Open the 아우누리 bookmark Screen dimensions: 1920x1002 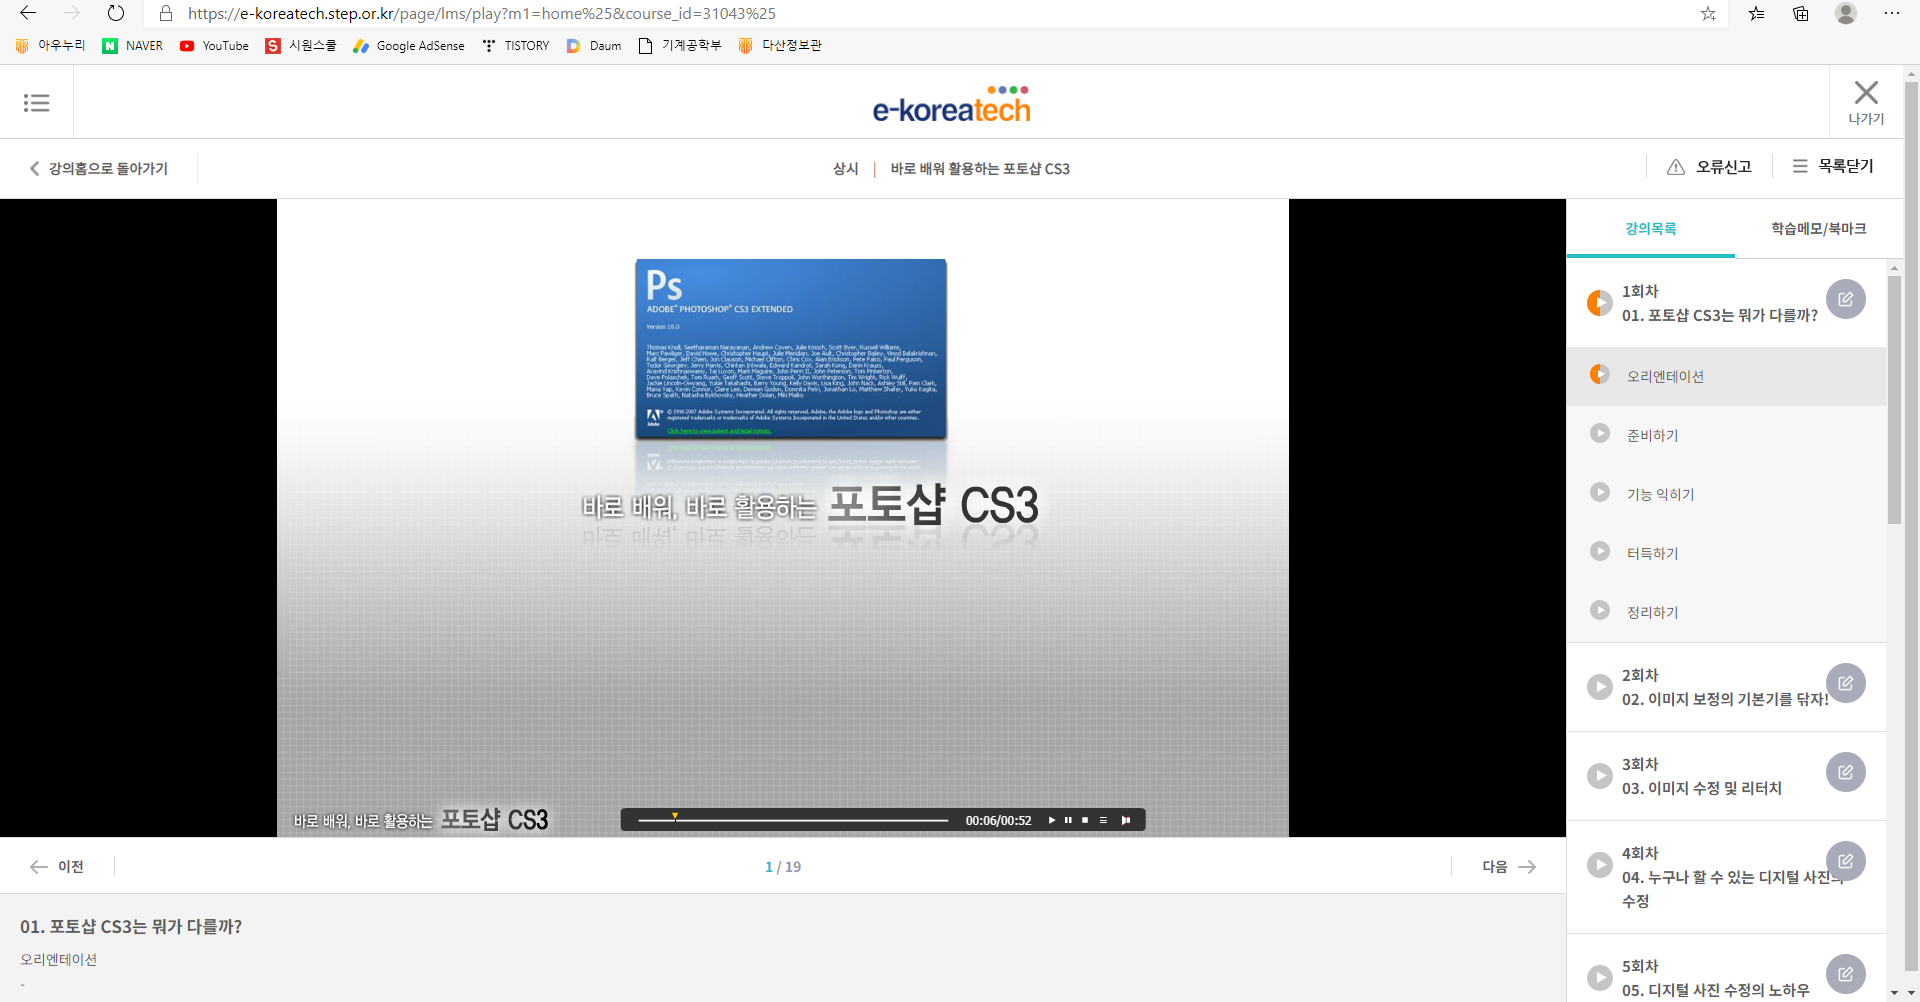(x=51, y=45)
